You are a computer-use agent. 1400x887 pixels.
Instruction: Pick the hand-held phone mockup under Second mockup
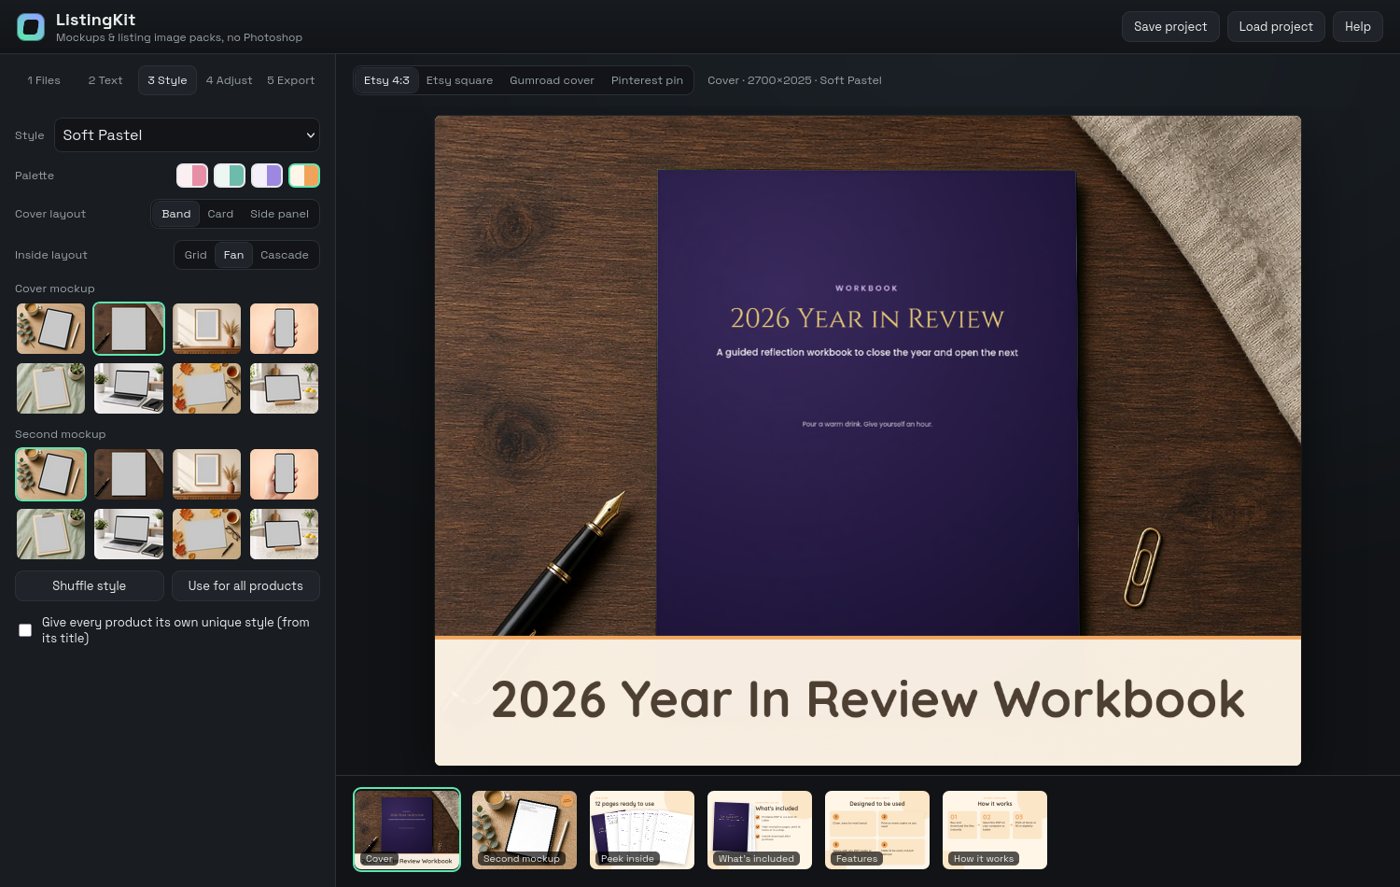pyautogui.click(x=284, y=474)
